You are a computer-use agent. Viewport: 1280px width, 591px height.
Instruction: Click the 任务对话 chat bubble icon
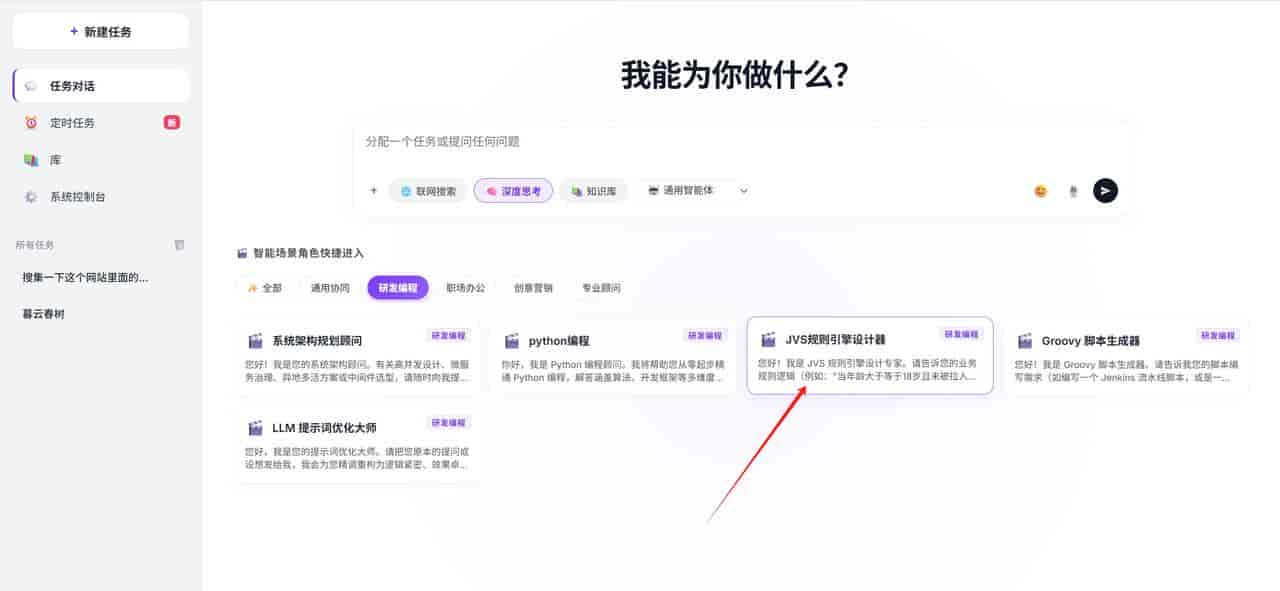tap(31, 86)
